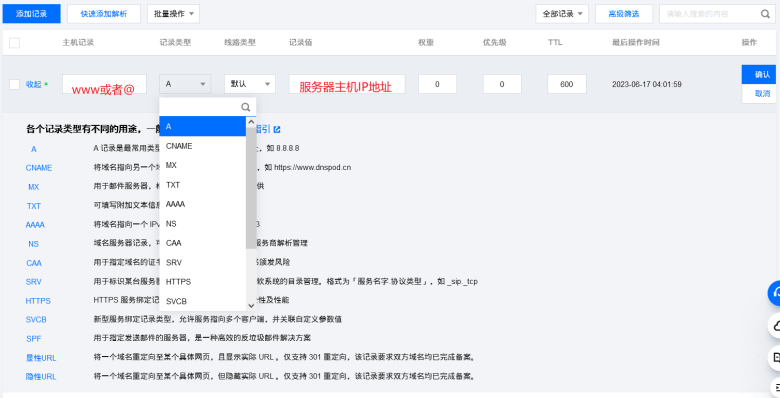
Task: Open the 记录类型 dropdown showing A
Action: 185,84
